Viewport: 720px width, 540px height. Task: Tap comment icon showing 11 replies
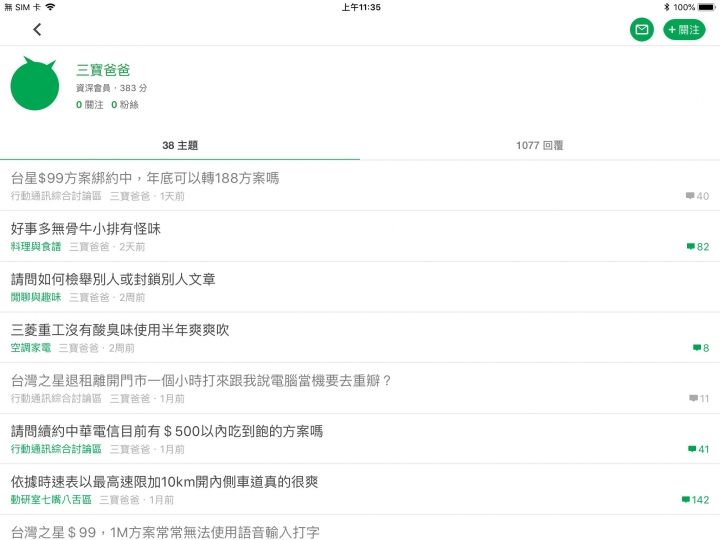(699, 399)
